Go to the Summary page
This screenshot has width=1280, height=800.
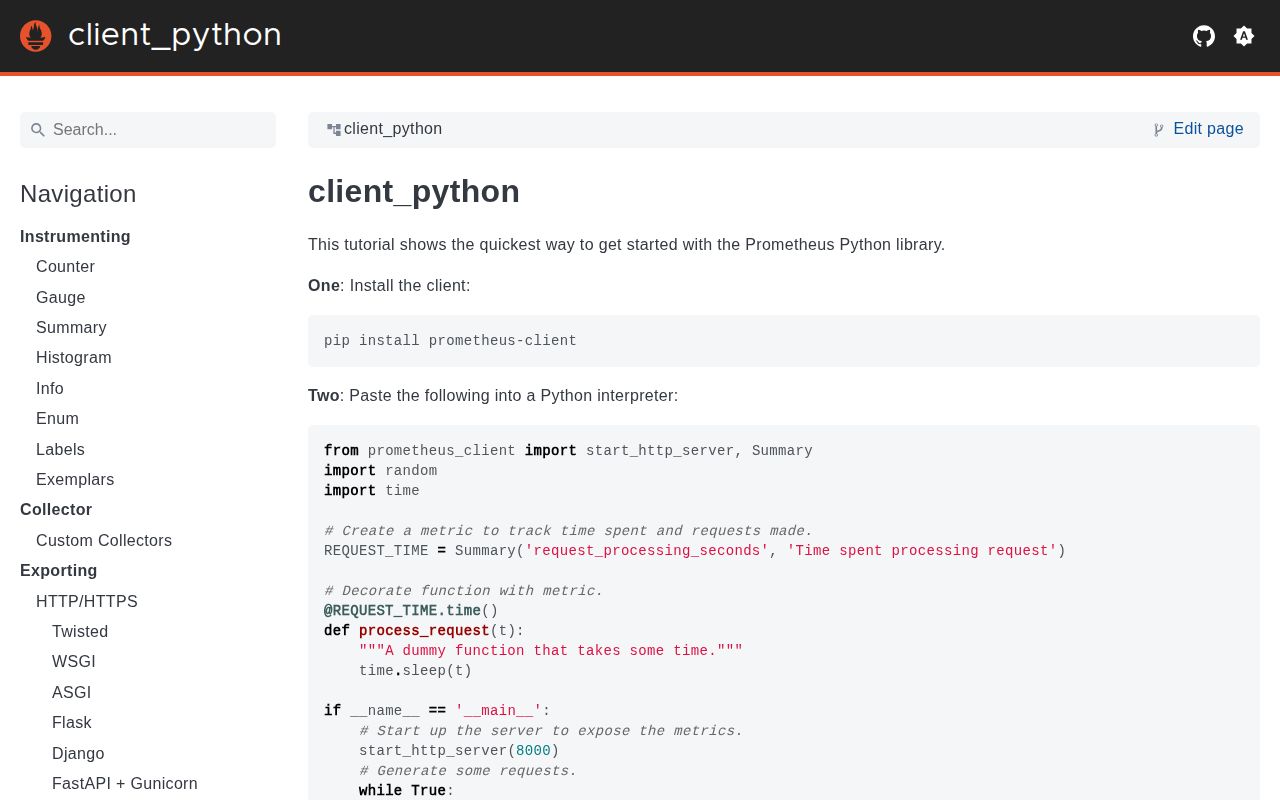tap(71, 328)
